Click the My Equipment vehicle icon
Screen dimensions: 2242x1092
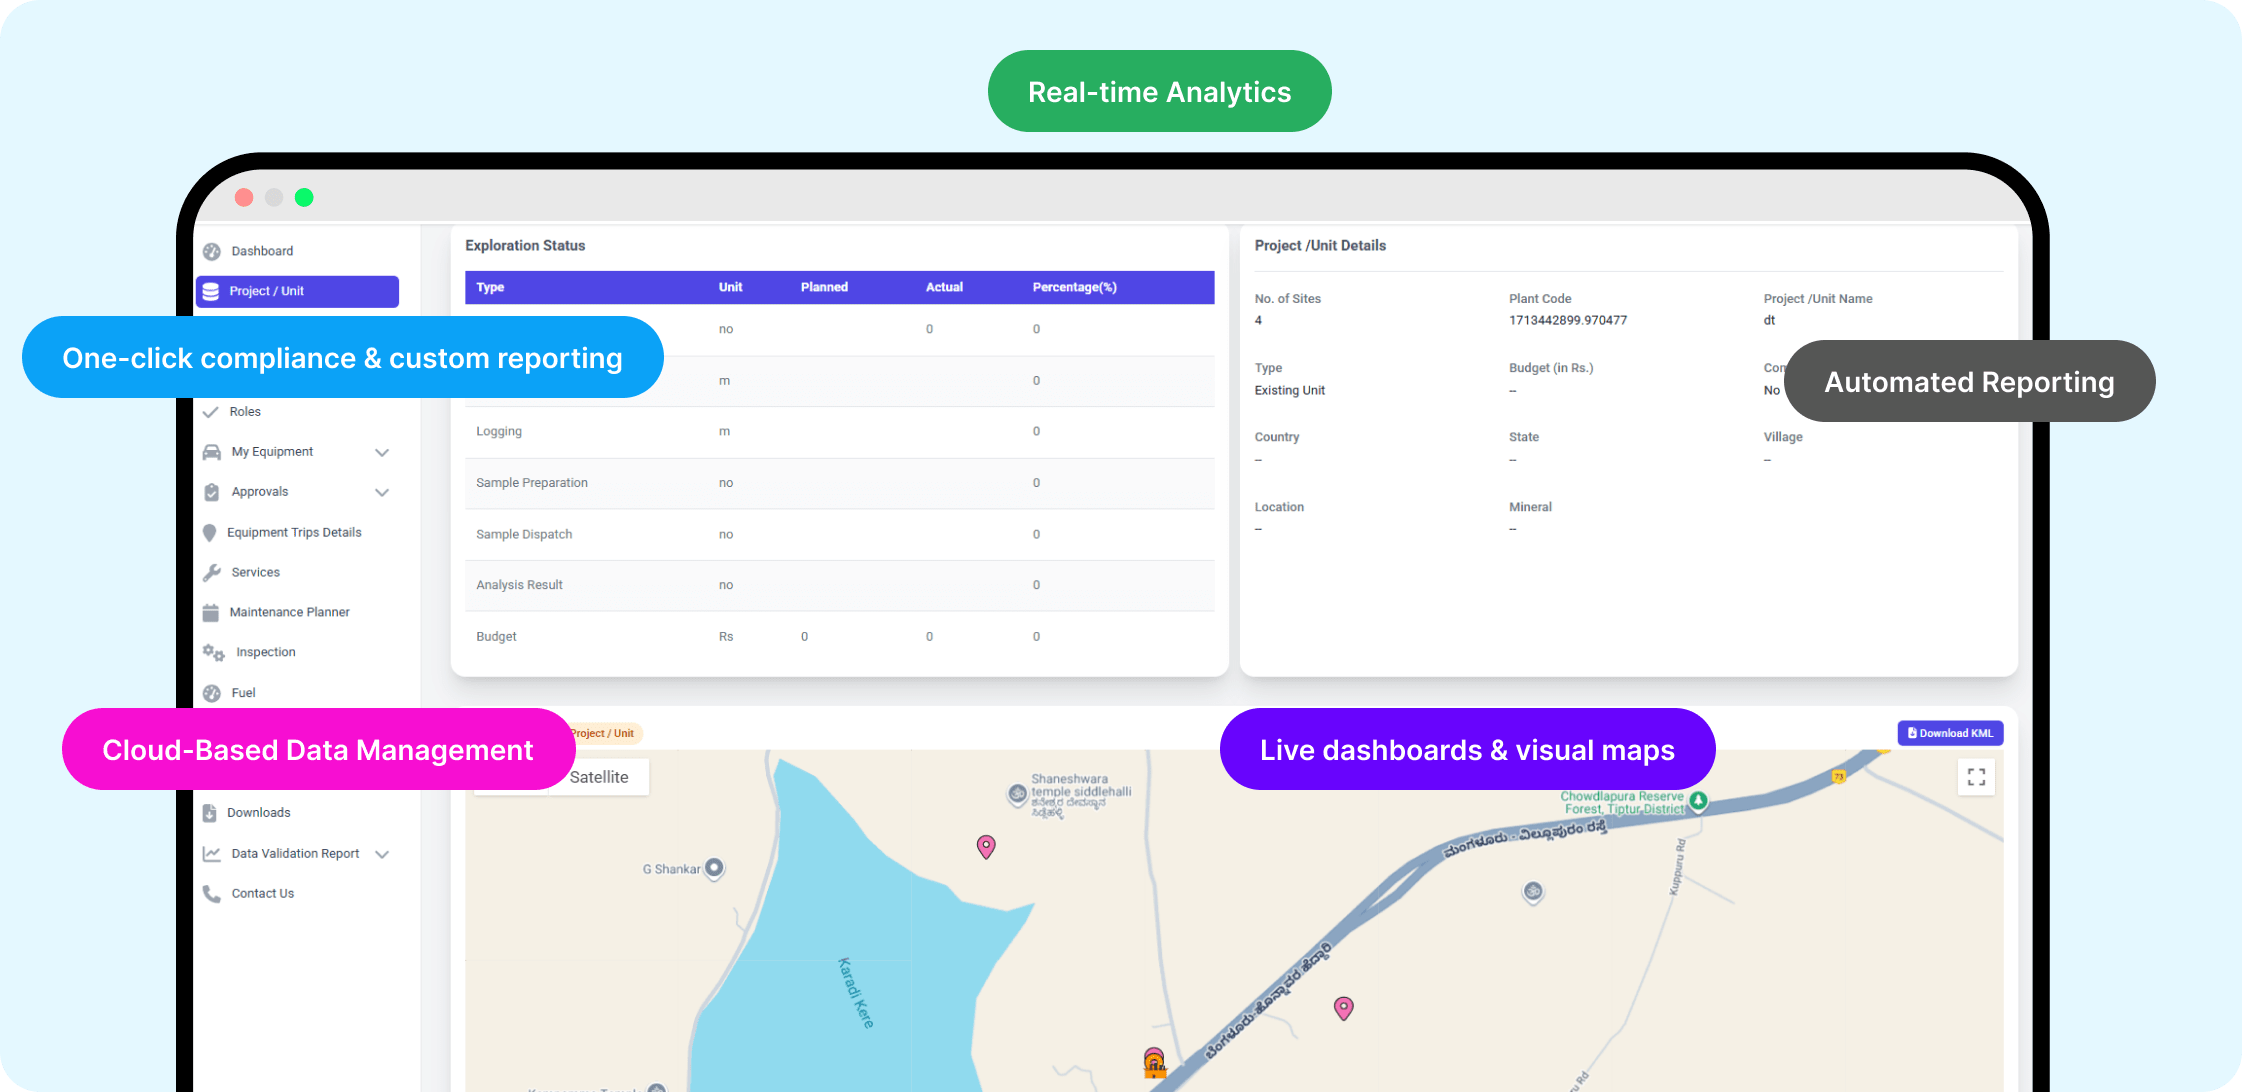point(212,452)
